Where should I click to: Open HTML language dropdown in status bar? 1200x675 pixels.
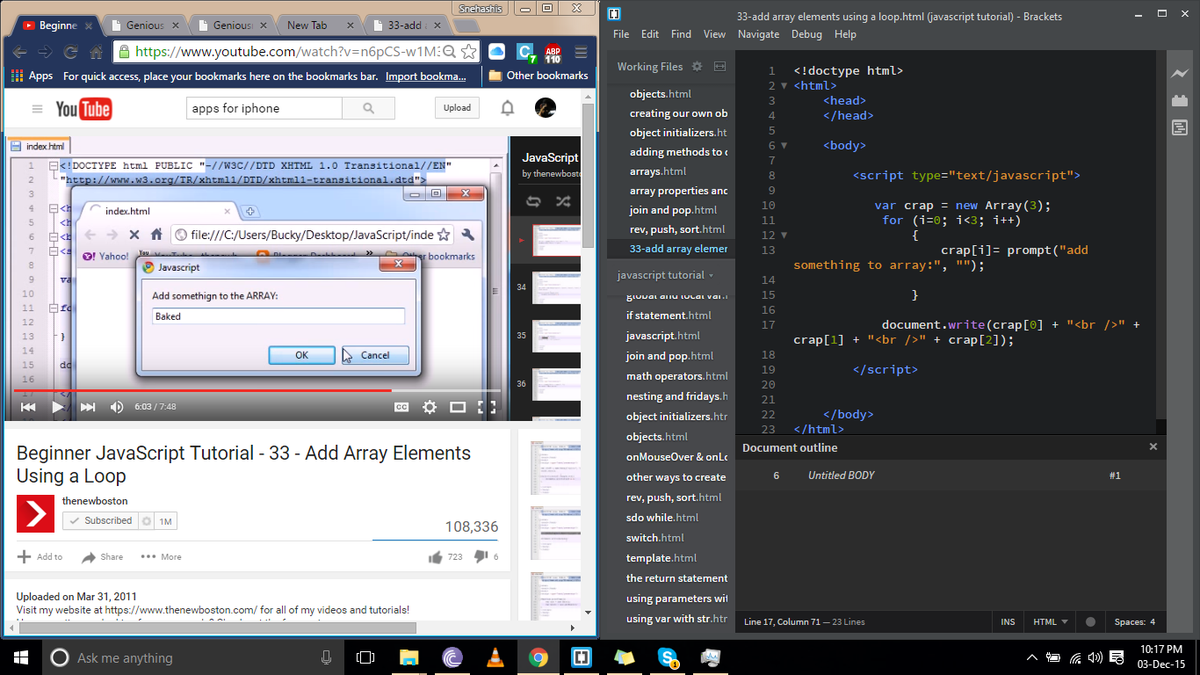1050,622
